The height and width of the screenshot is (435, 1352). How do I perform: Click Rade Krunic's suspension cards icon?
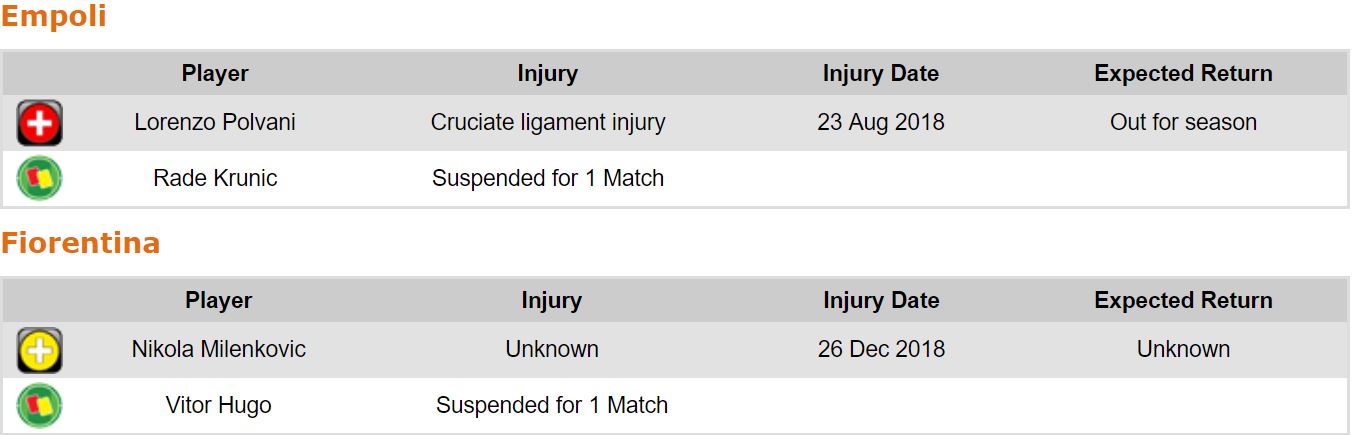pos(39,179)
